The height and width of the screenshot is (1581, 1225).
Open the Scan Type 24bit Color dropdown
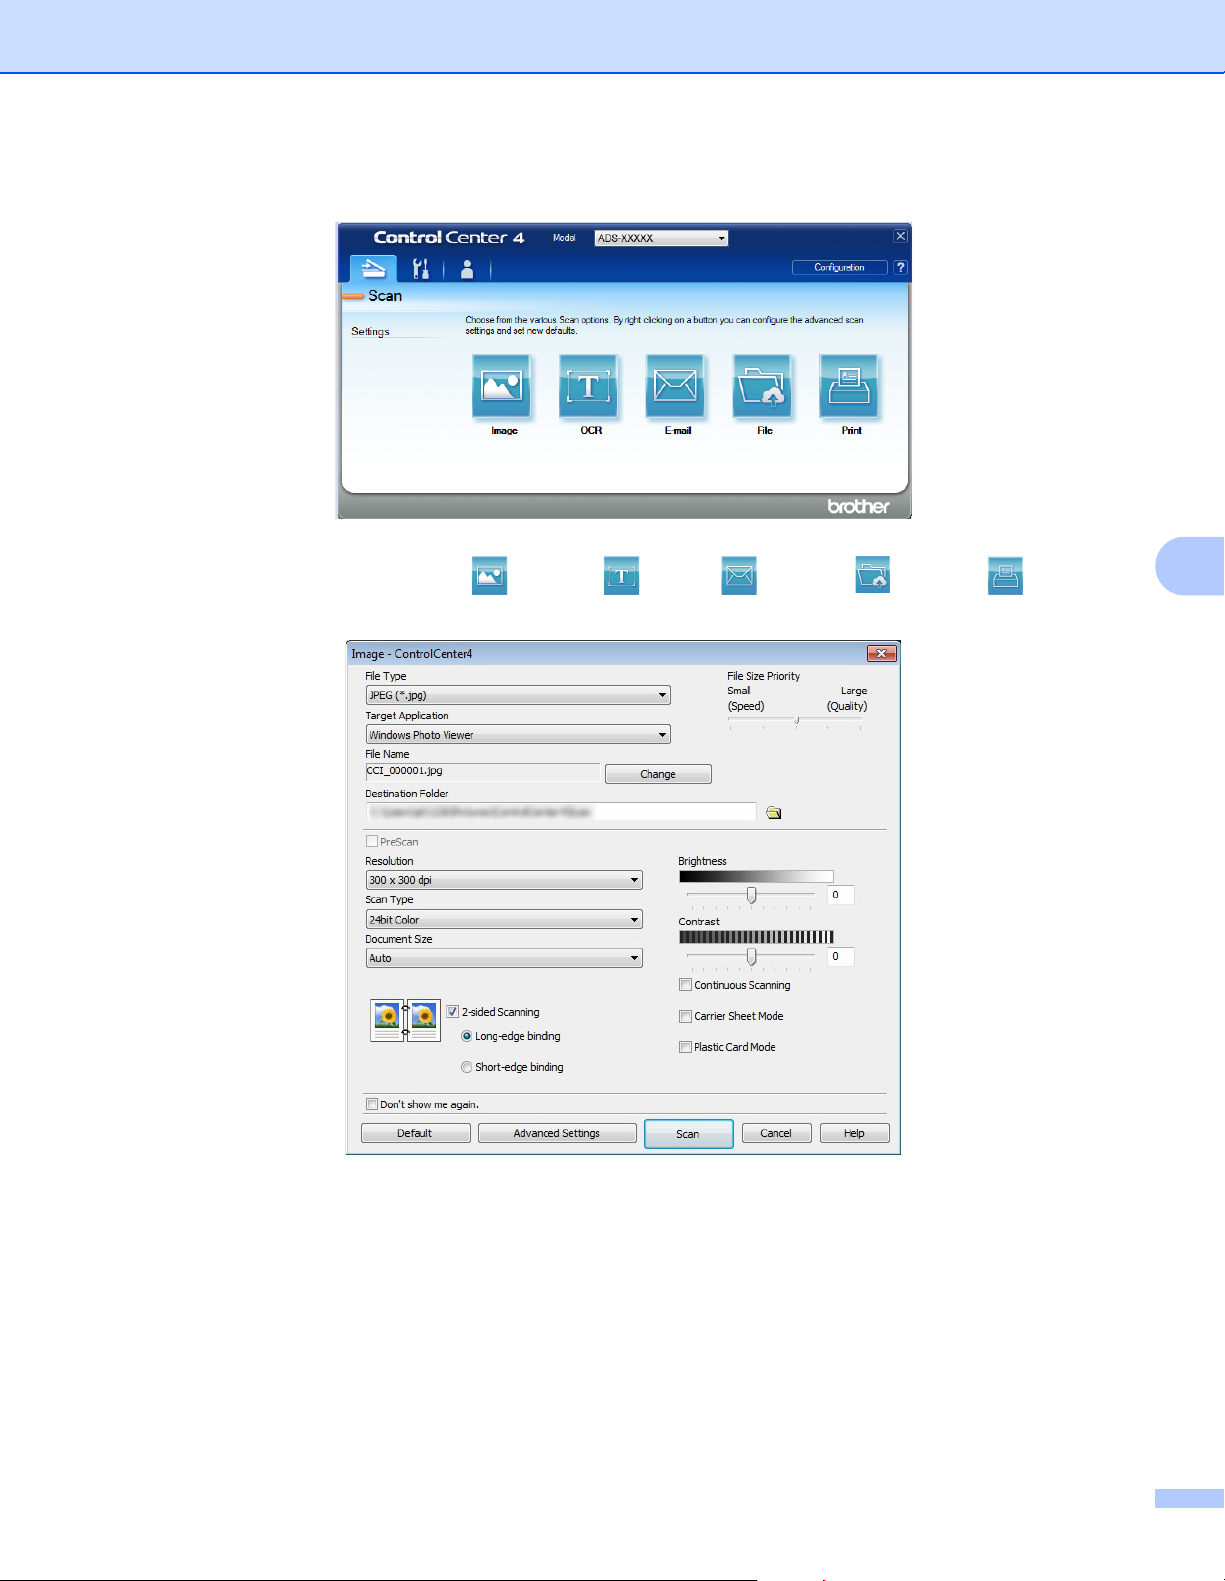(504, 919)
